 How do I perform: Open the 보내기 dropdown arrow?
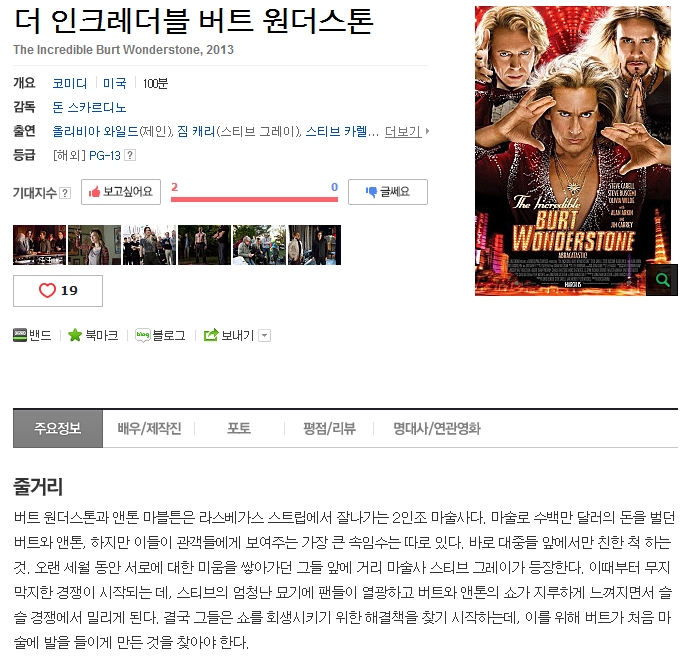coord(265,336)
